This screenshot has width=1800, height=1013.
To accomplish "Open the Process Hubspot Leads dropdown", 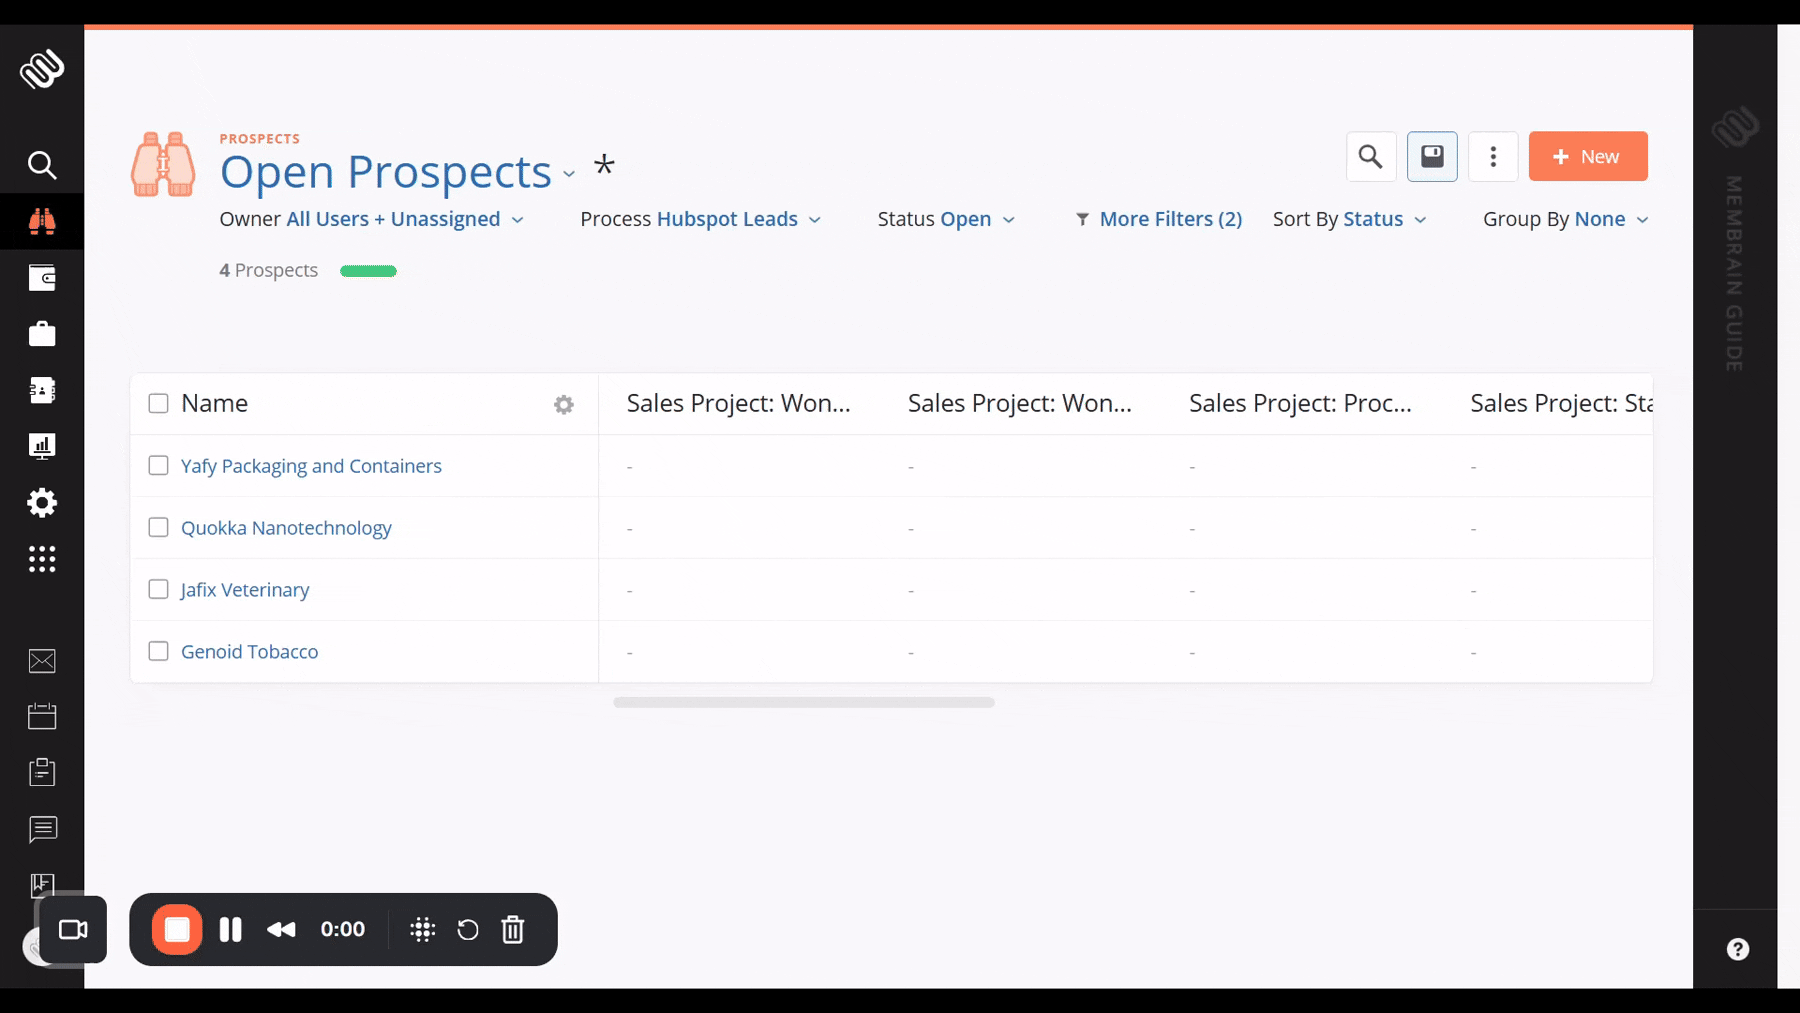I will (700, 220).
